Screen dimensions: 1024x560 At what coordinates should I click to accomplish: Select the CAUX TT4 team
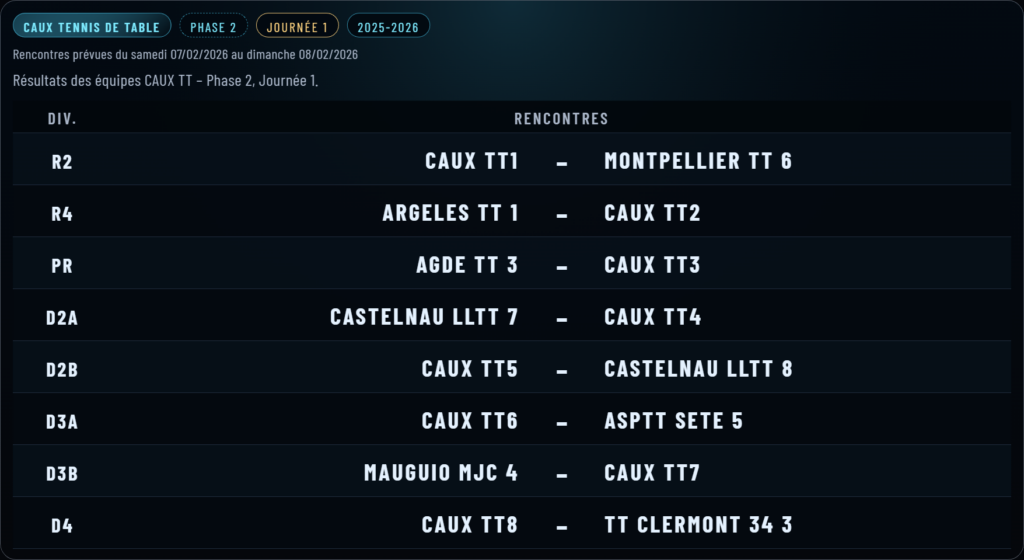(x=652, y=317)
